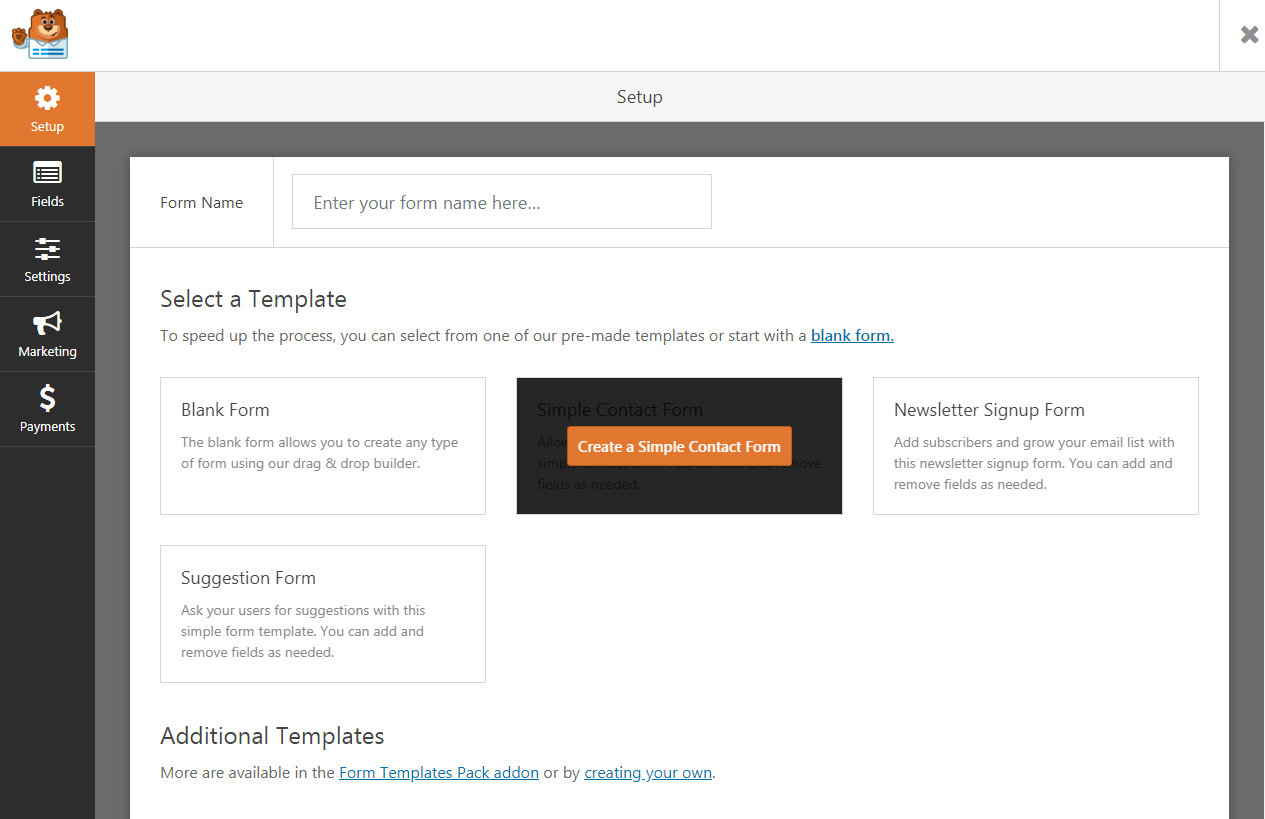This screenshot has height=819, width=1265.
Task: Close the form builder with X
Action: pos(1249,35)
